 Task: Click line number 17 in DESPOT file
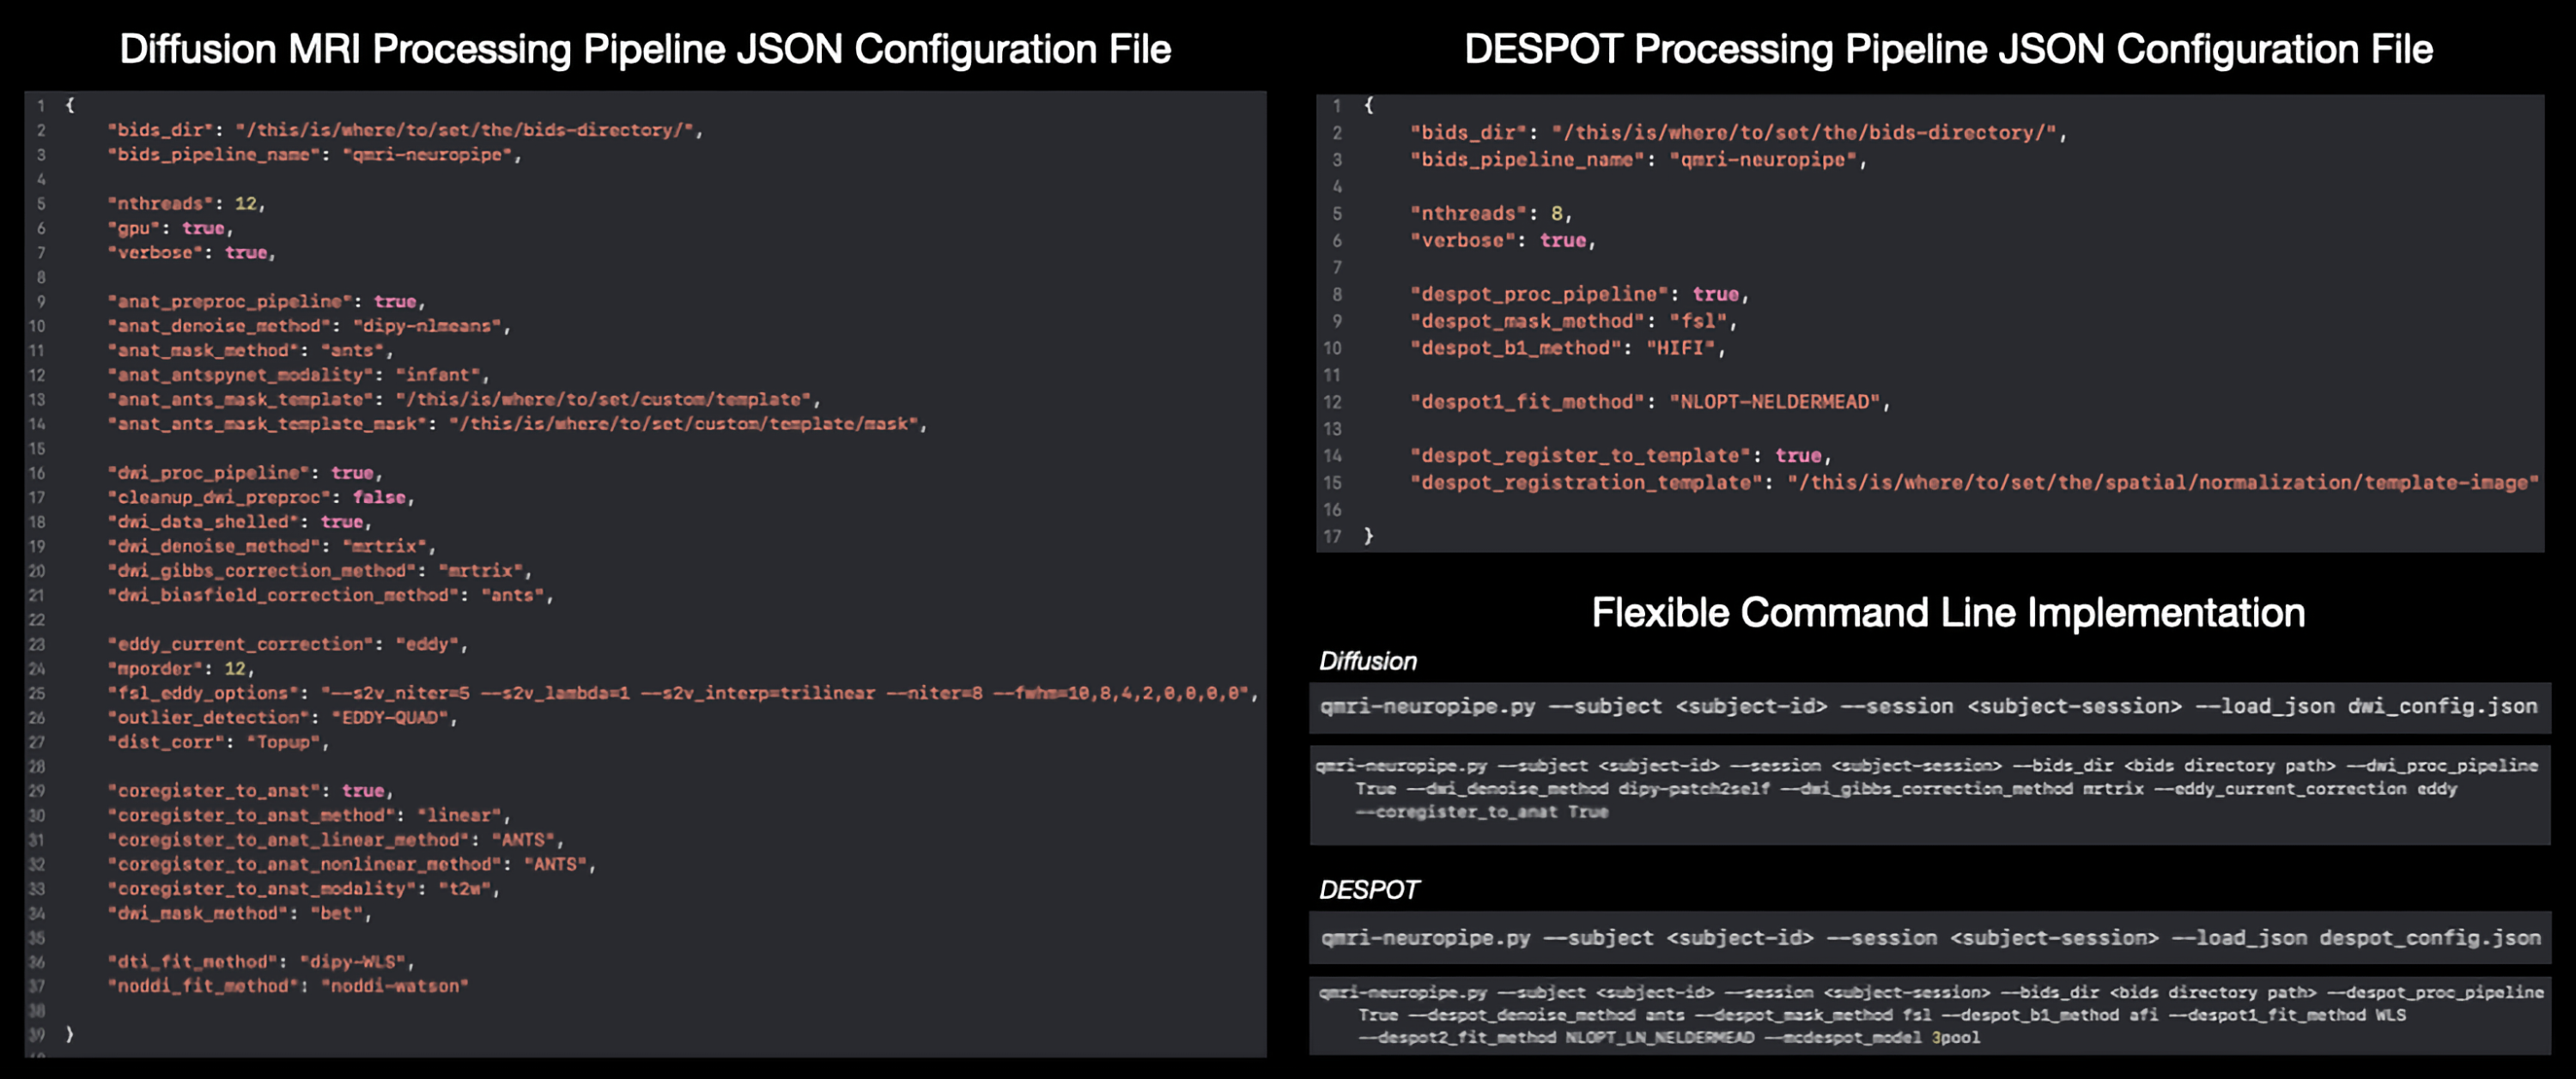pyautogui.click(x=1332, y=537)
